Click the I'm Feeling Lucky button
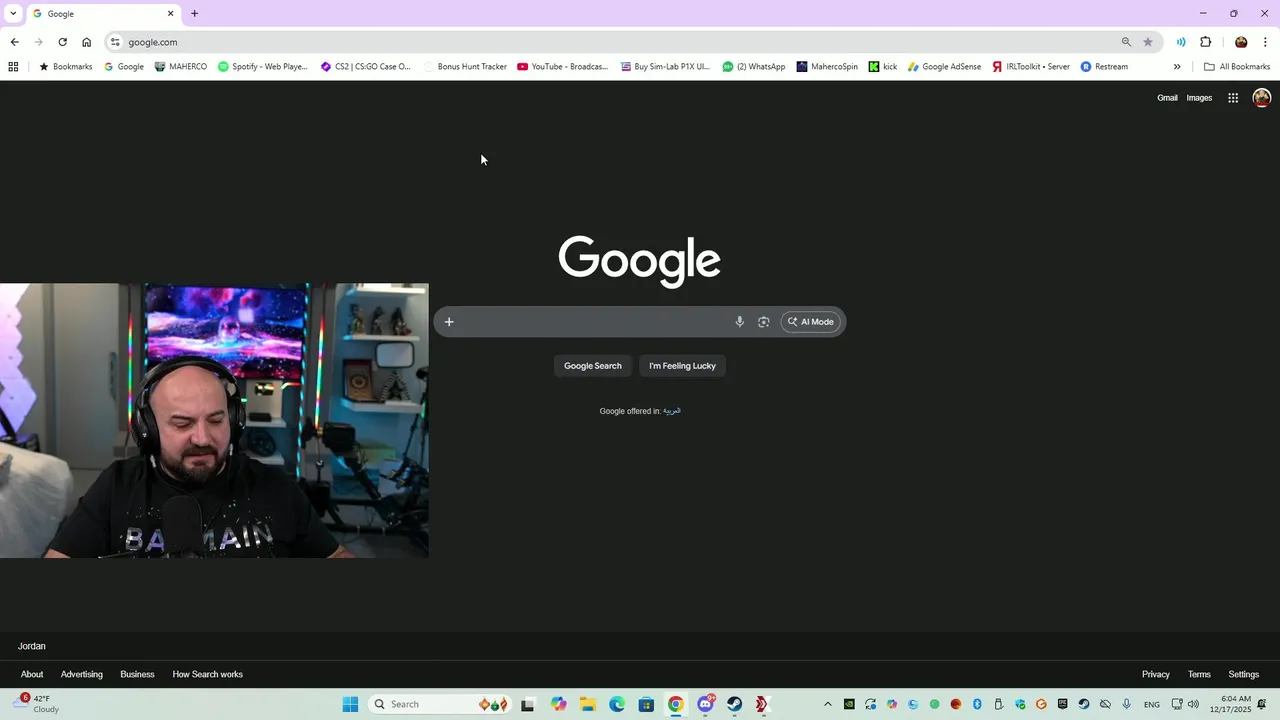The height and width of the screenshot is (720, 1280). tap(682, 366)
